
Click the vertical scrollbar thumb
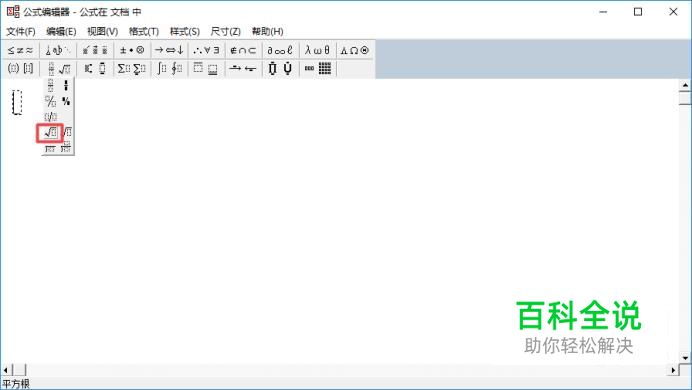[x=685, y=98]
